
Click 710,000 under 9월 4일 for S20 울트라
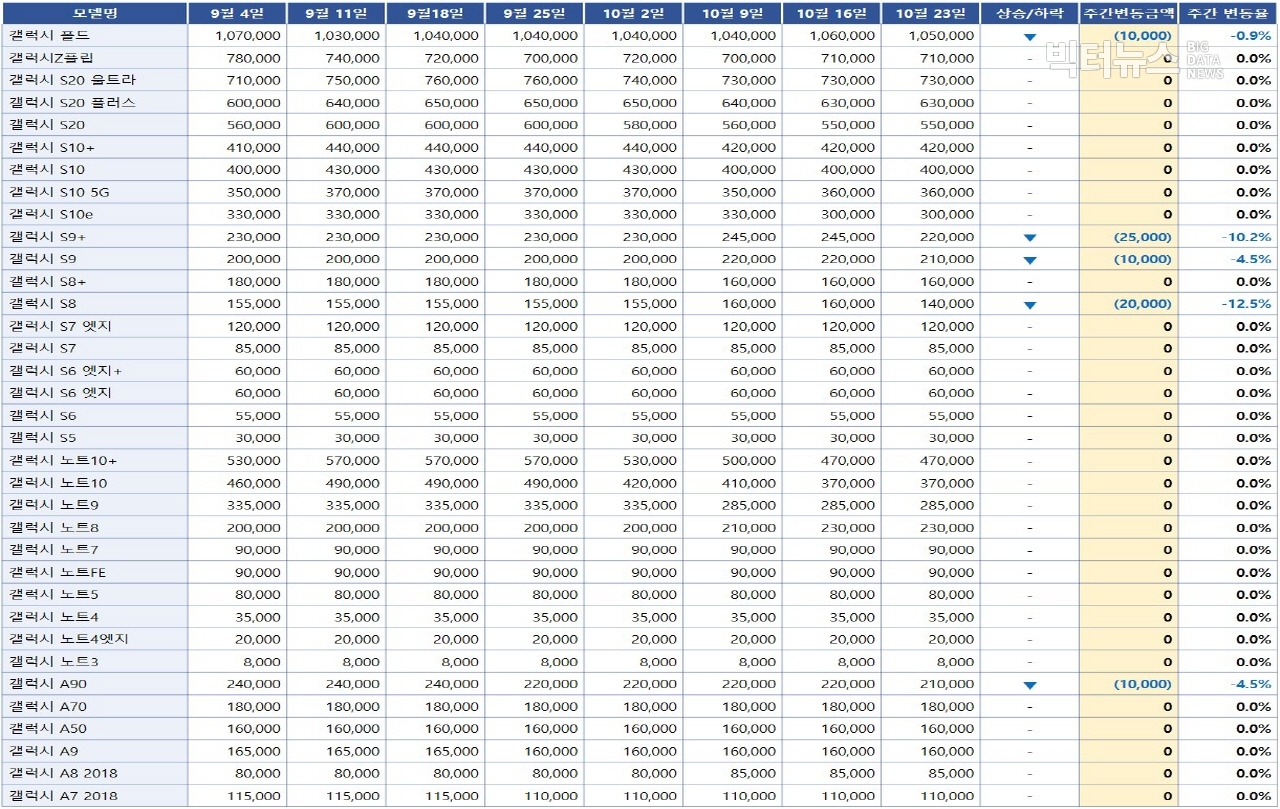click(x=254, y=81)
